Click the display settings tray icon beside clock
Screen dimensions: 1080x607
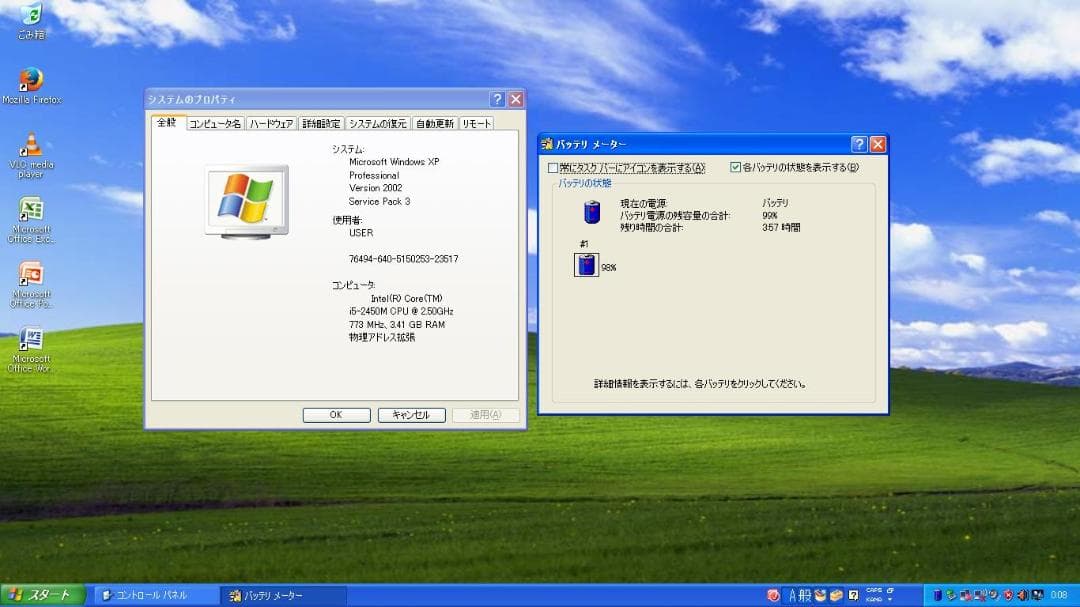click(1038, 595)
